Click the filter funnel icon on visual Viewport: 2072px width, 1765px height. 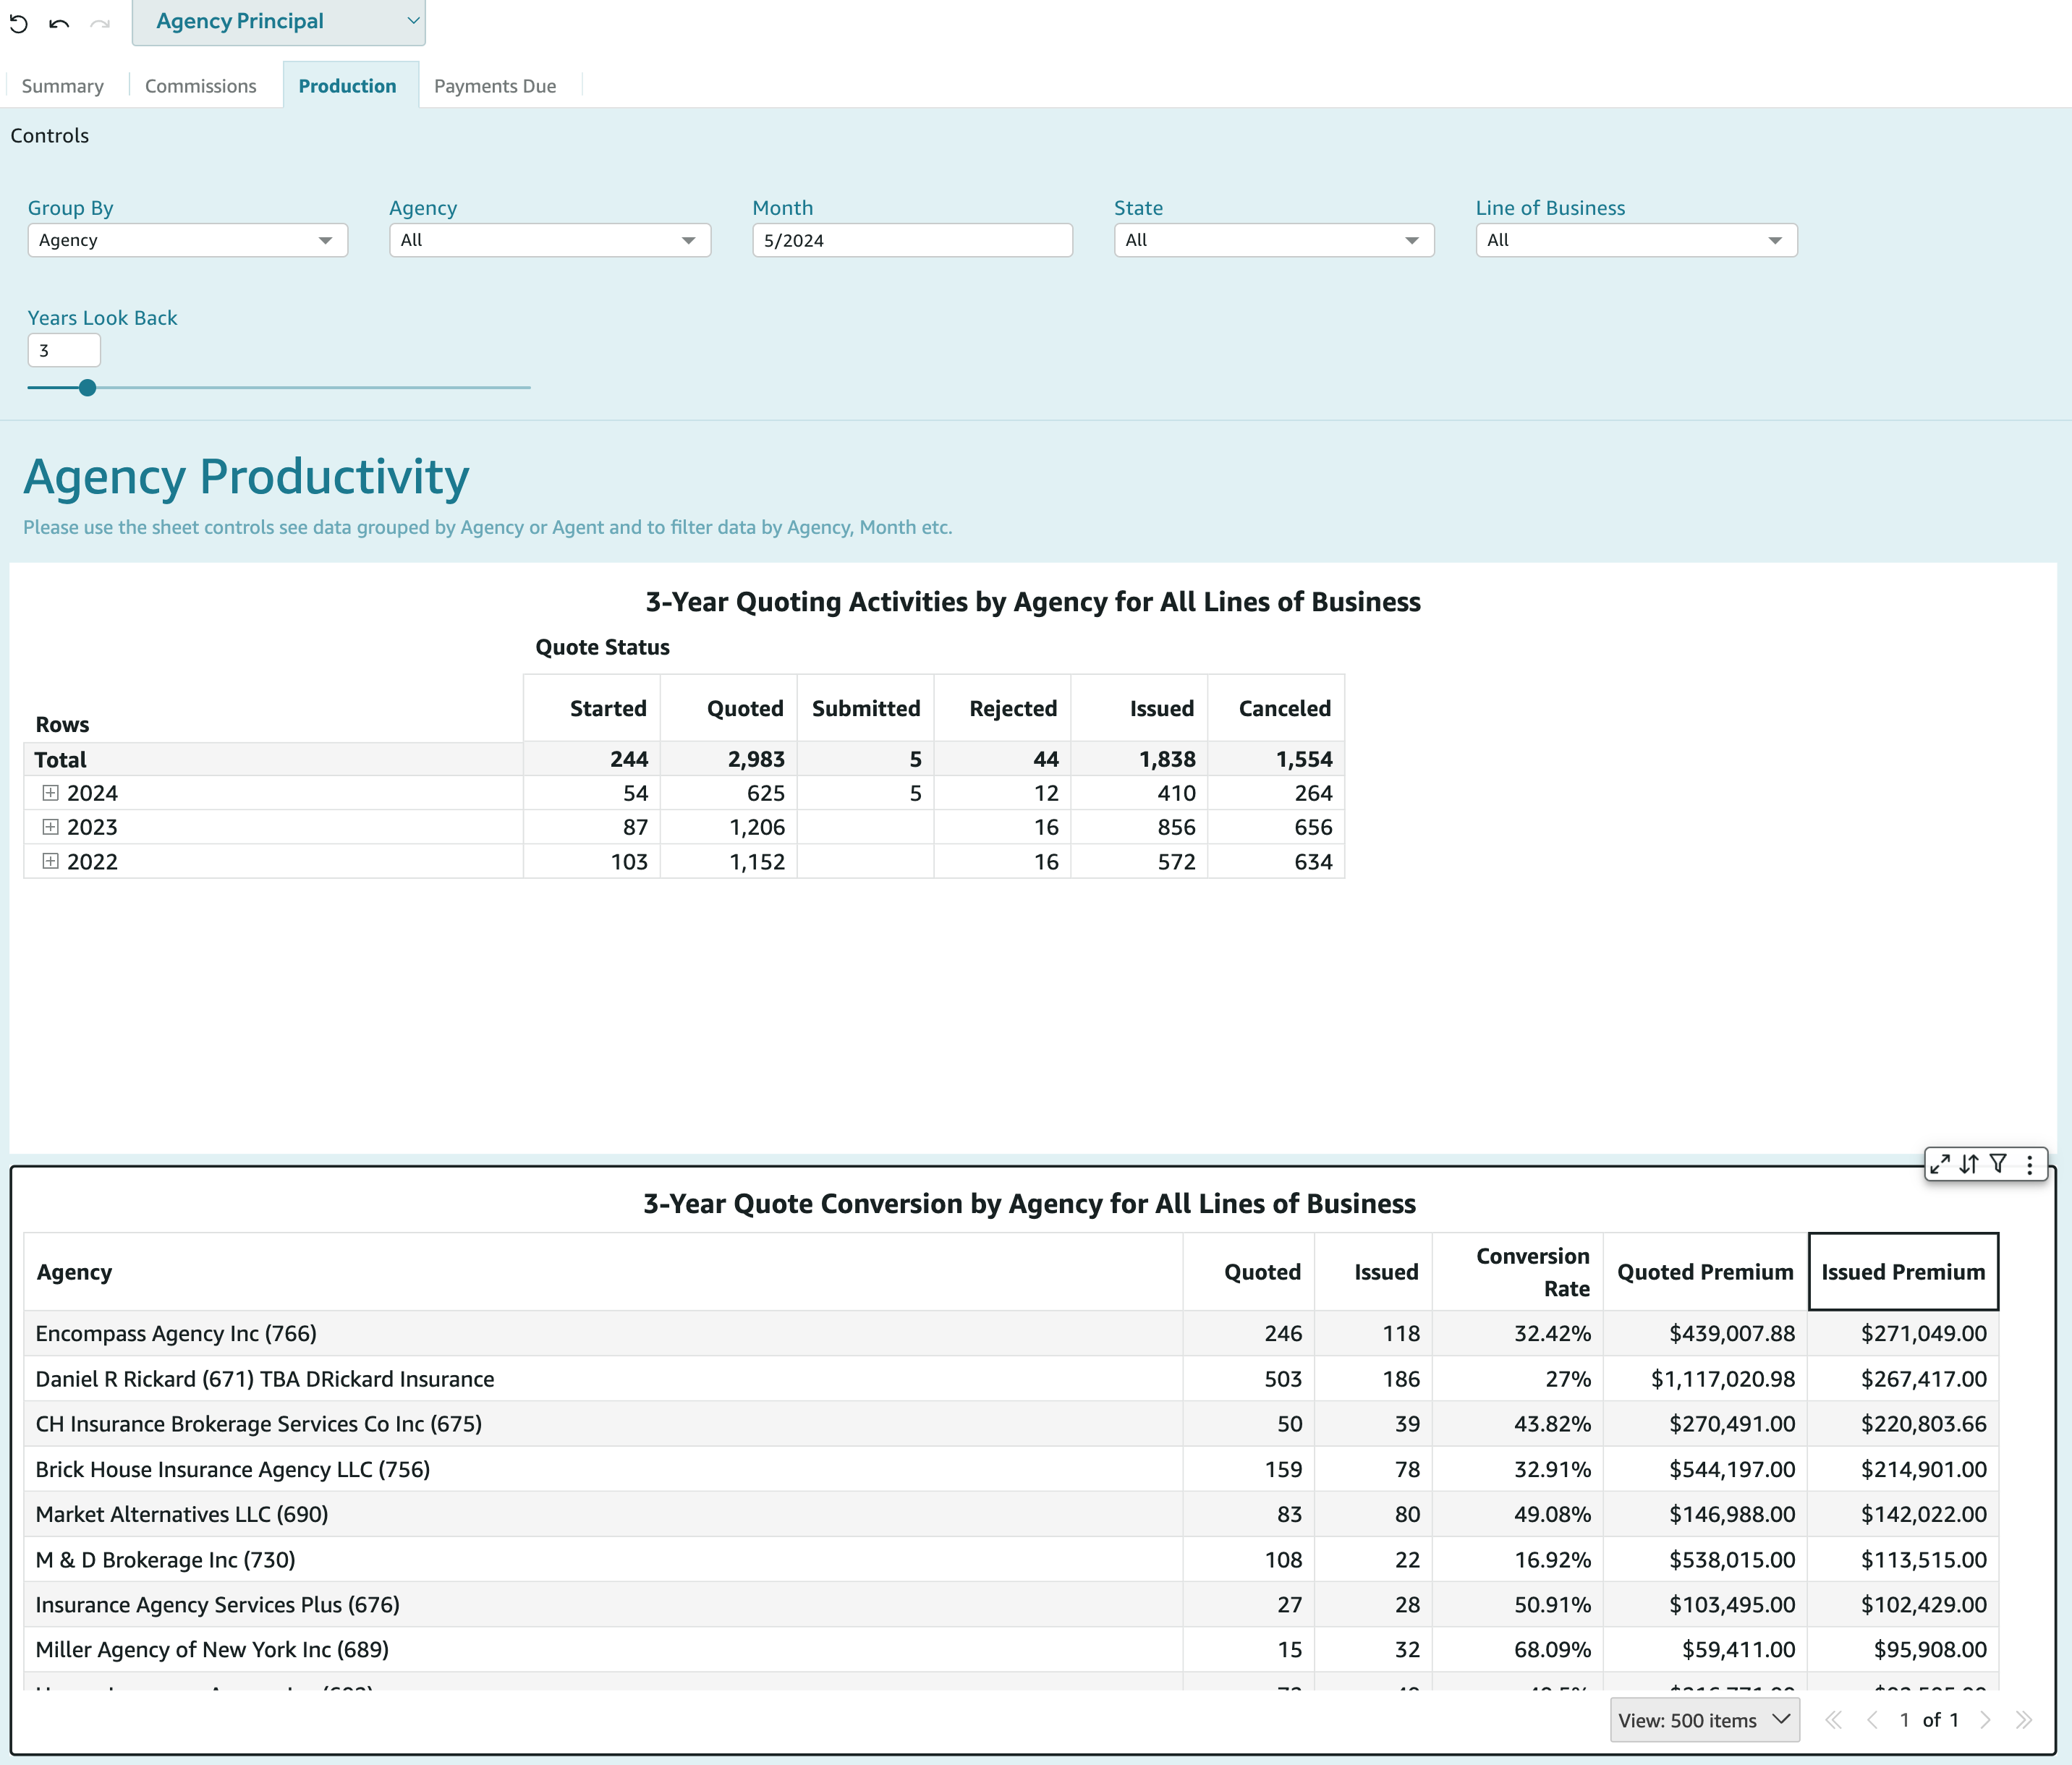(x=1998, y=1164)
